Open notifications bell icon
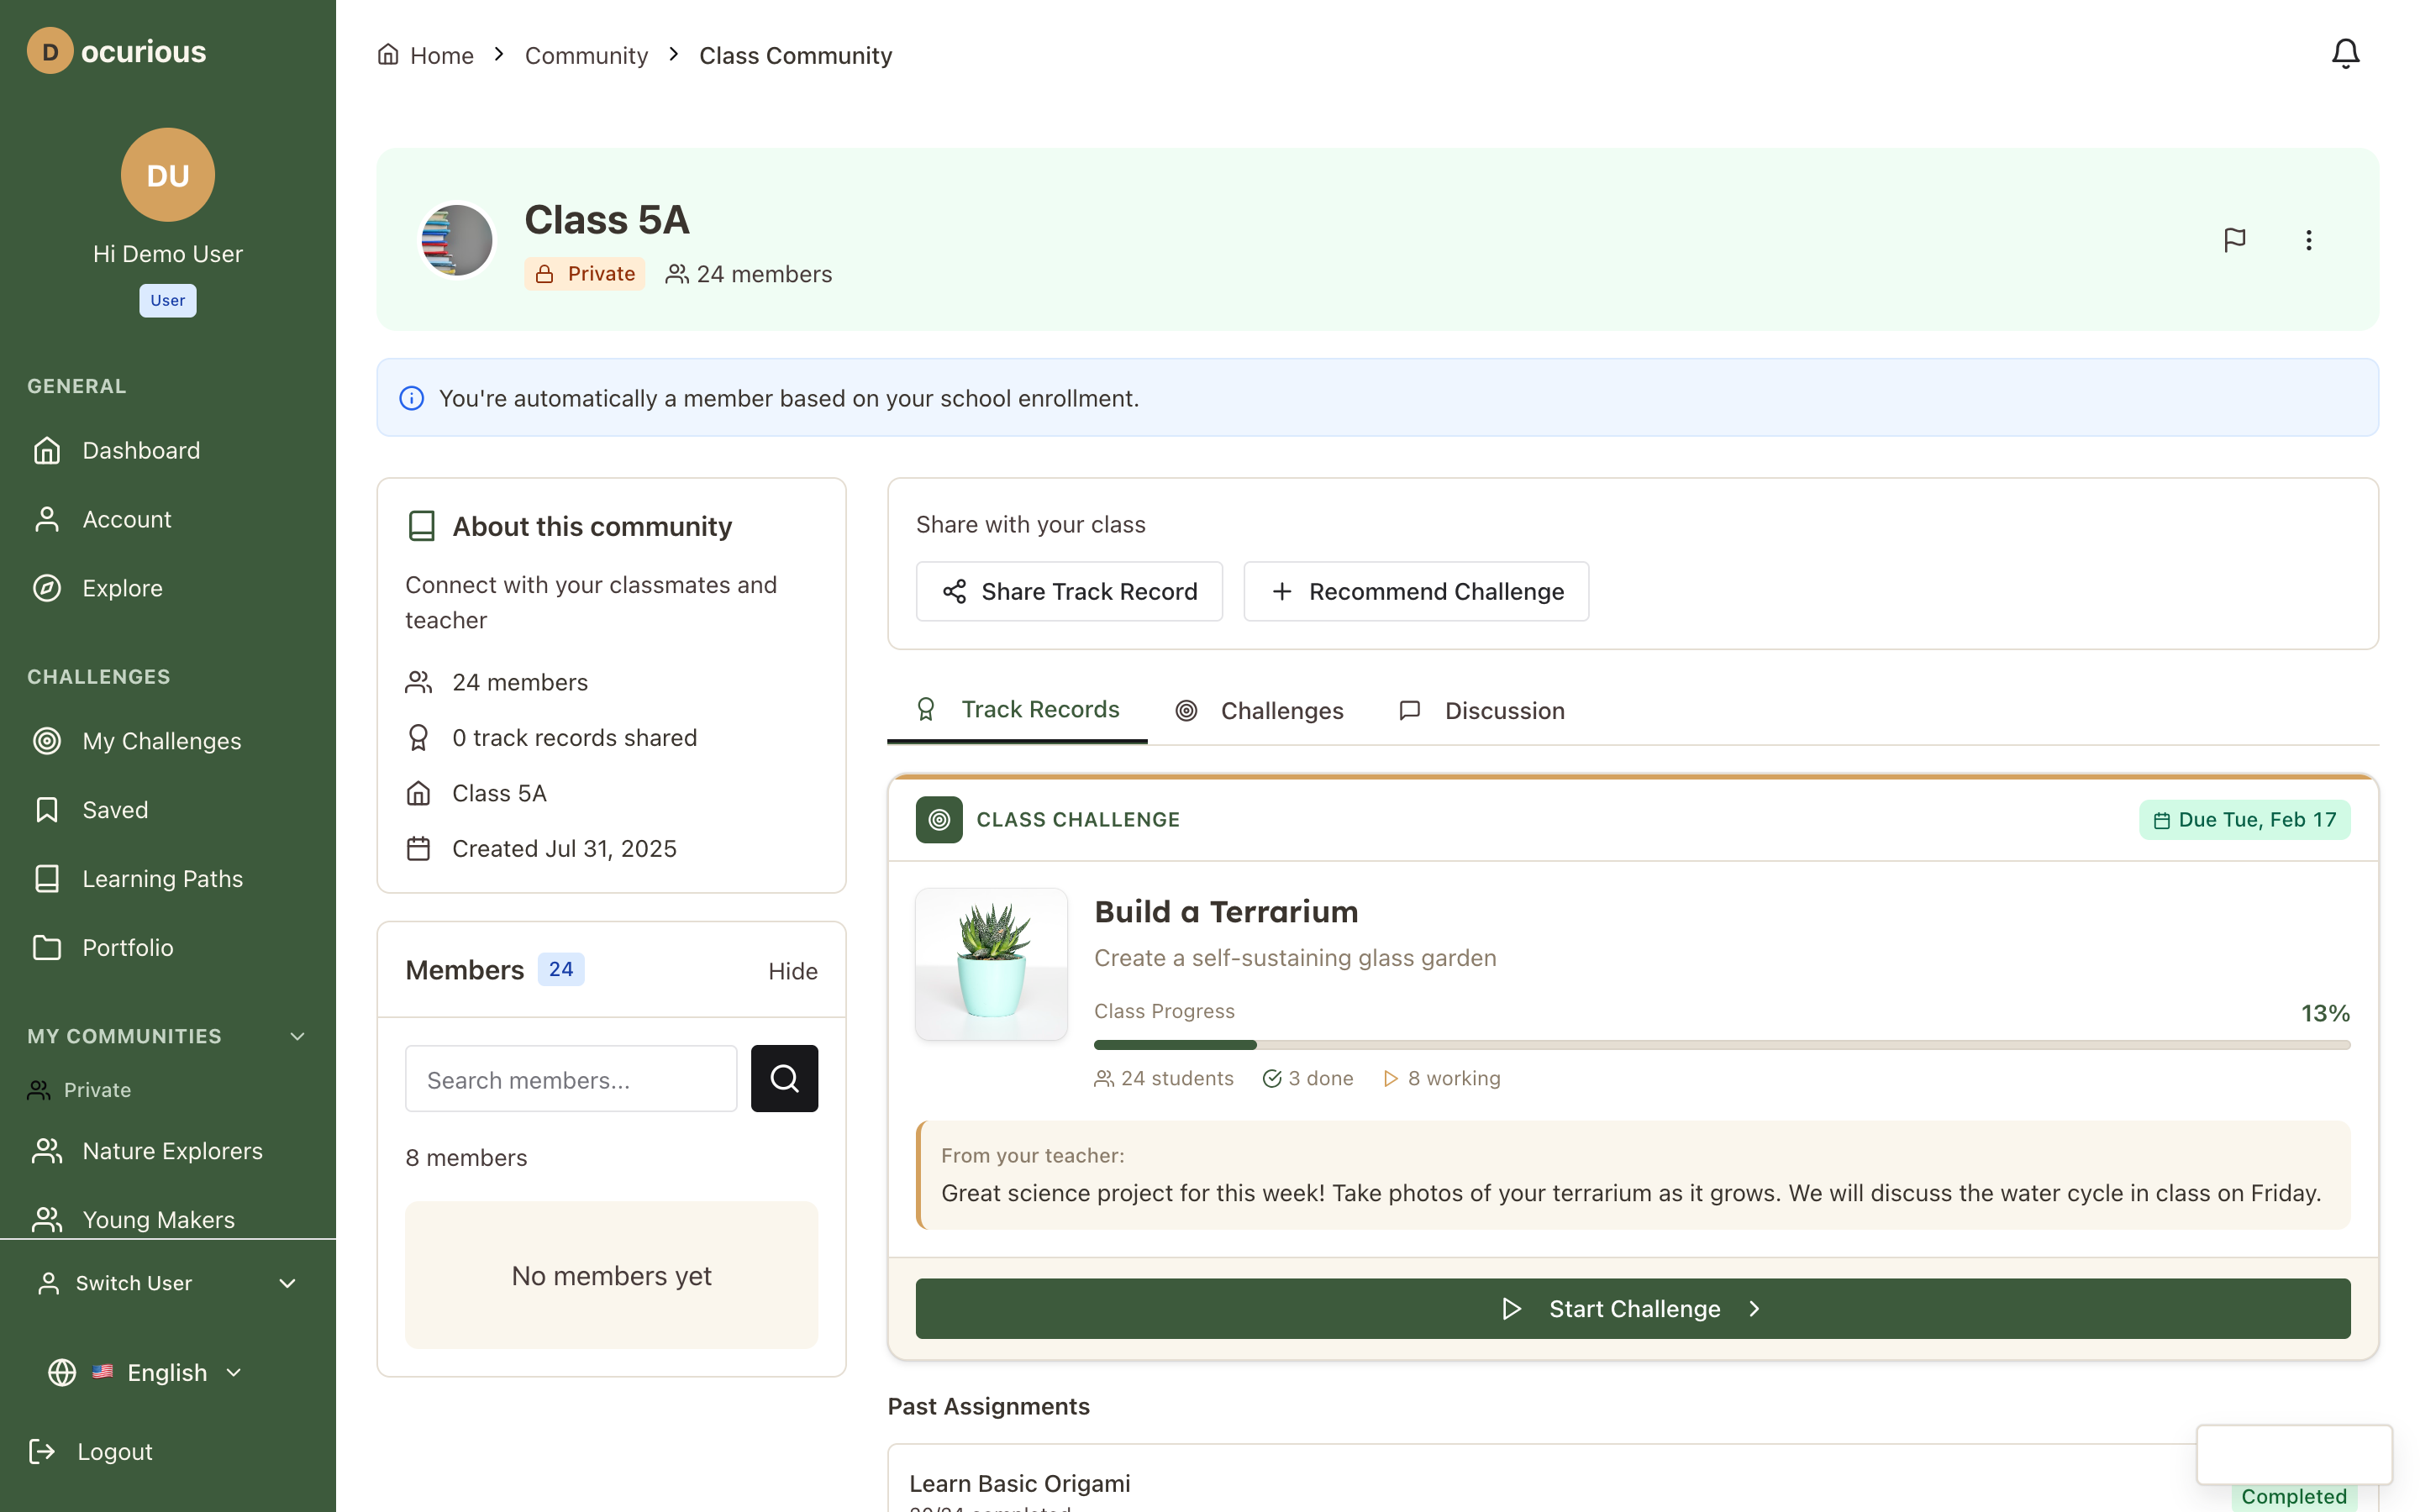2420x1512 pixels. [2344, 54]
